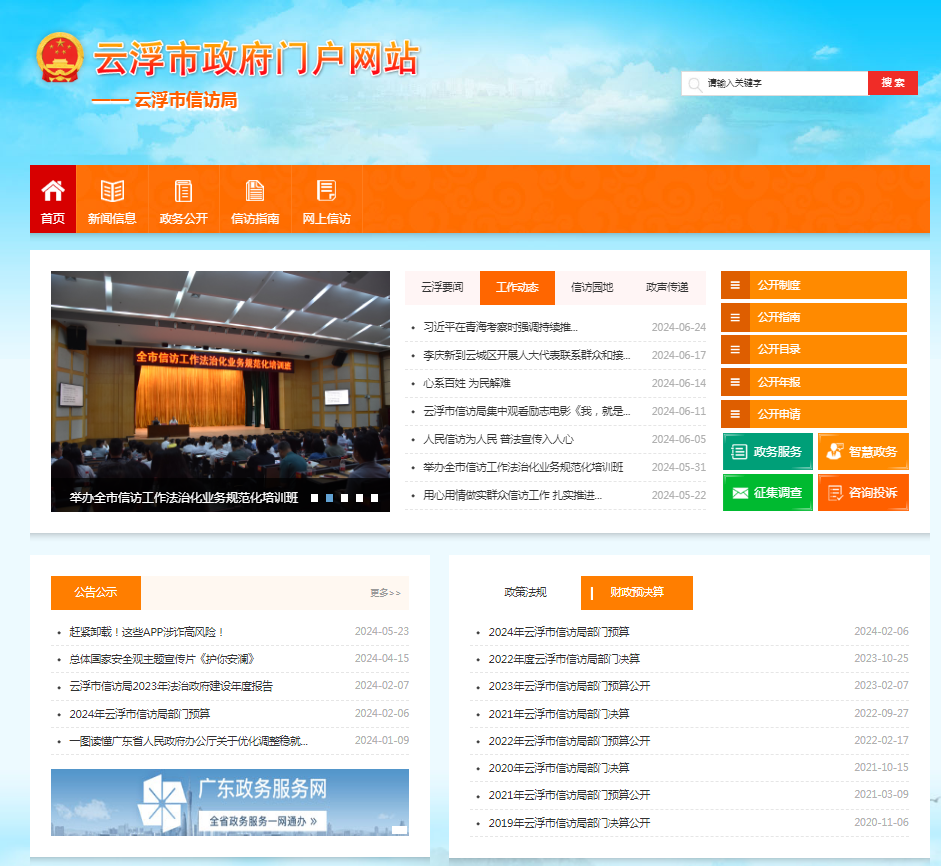Select the third carousel indicator dot
Screen dimensions: 941x866
pyautogui.click(x=344, y=497)
